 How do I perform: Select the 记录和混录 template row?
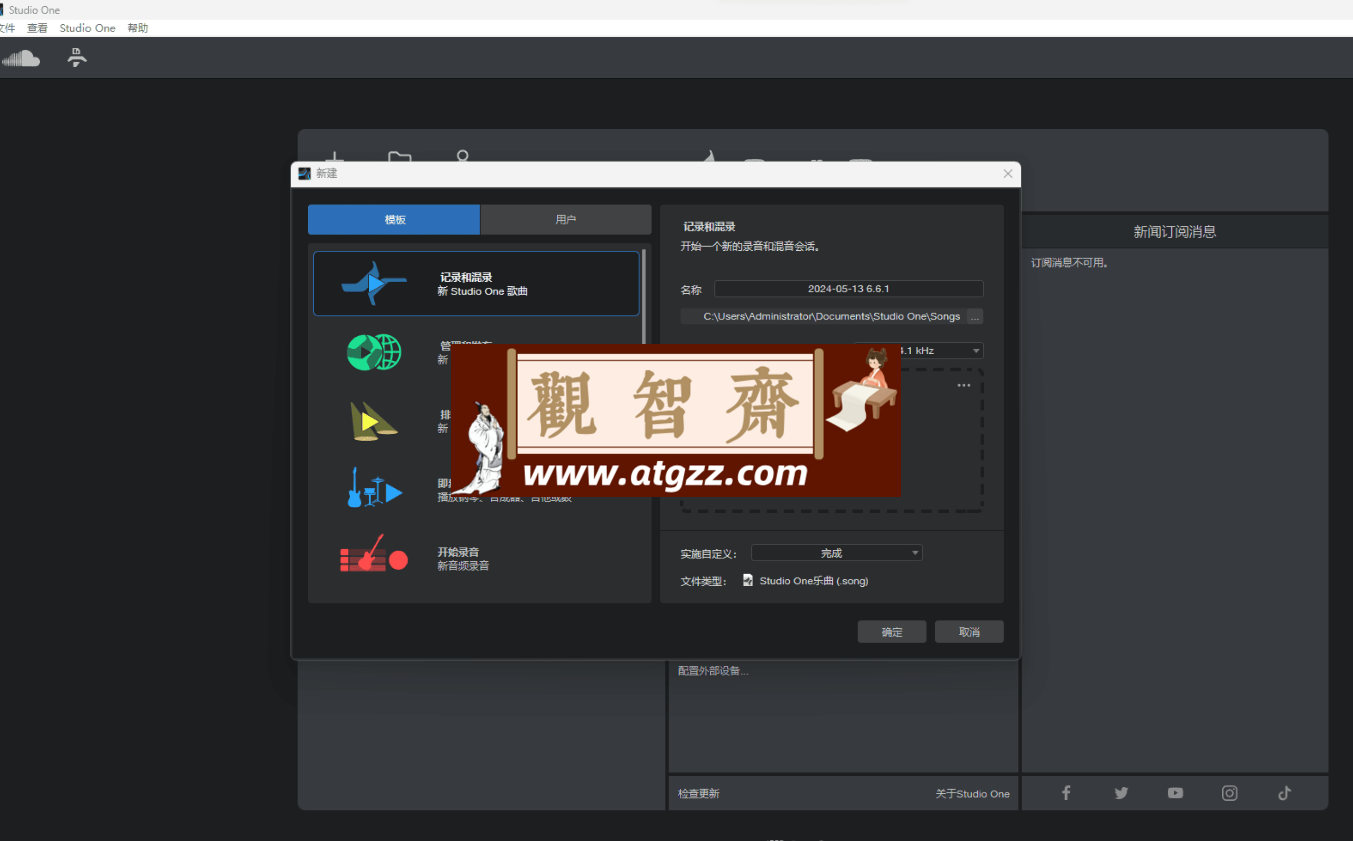point(476,284)
